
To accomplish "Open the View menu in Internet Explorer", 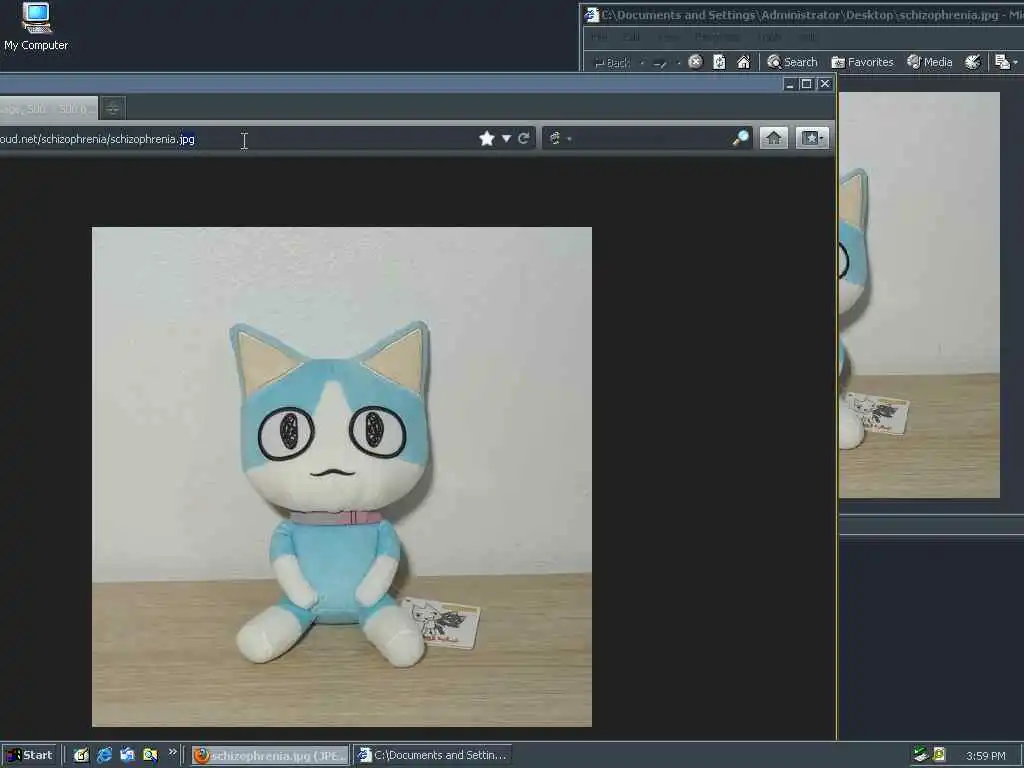I will [668, 37].
